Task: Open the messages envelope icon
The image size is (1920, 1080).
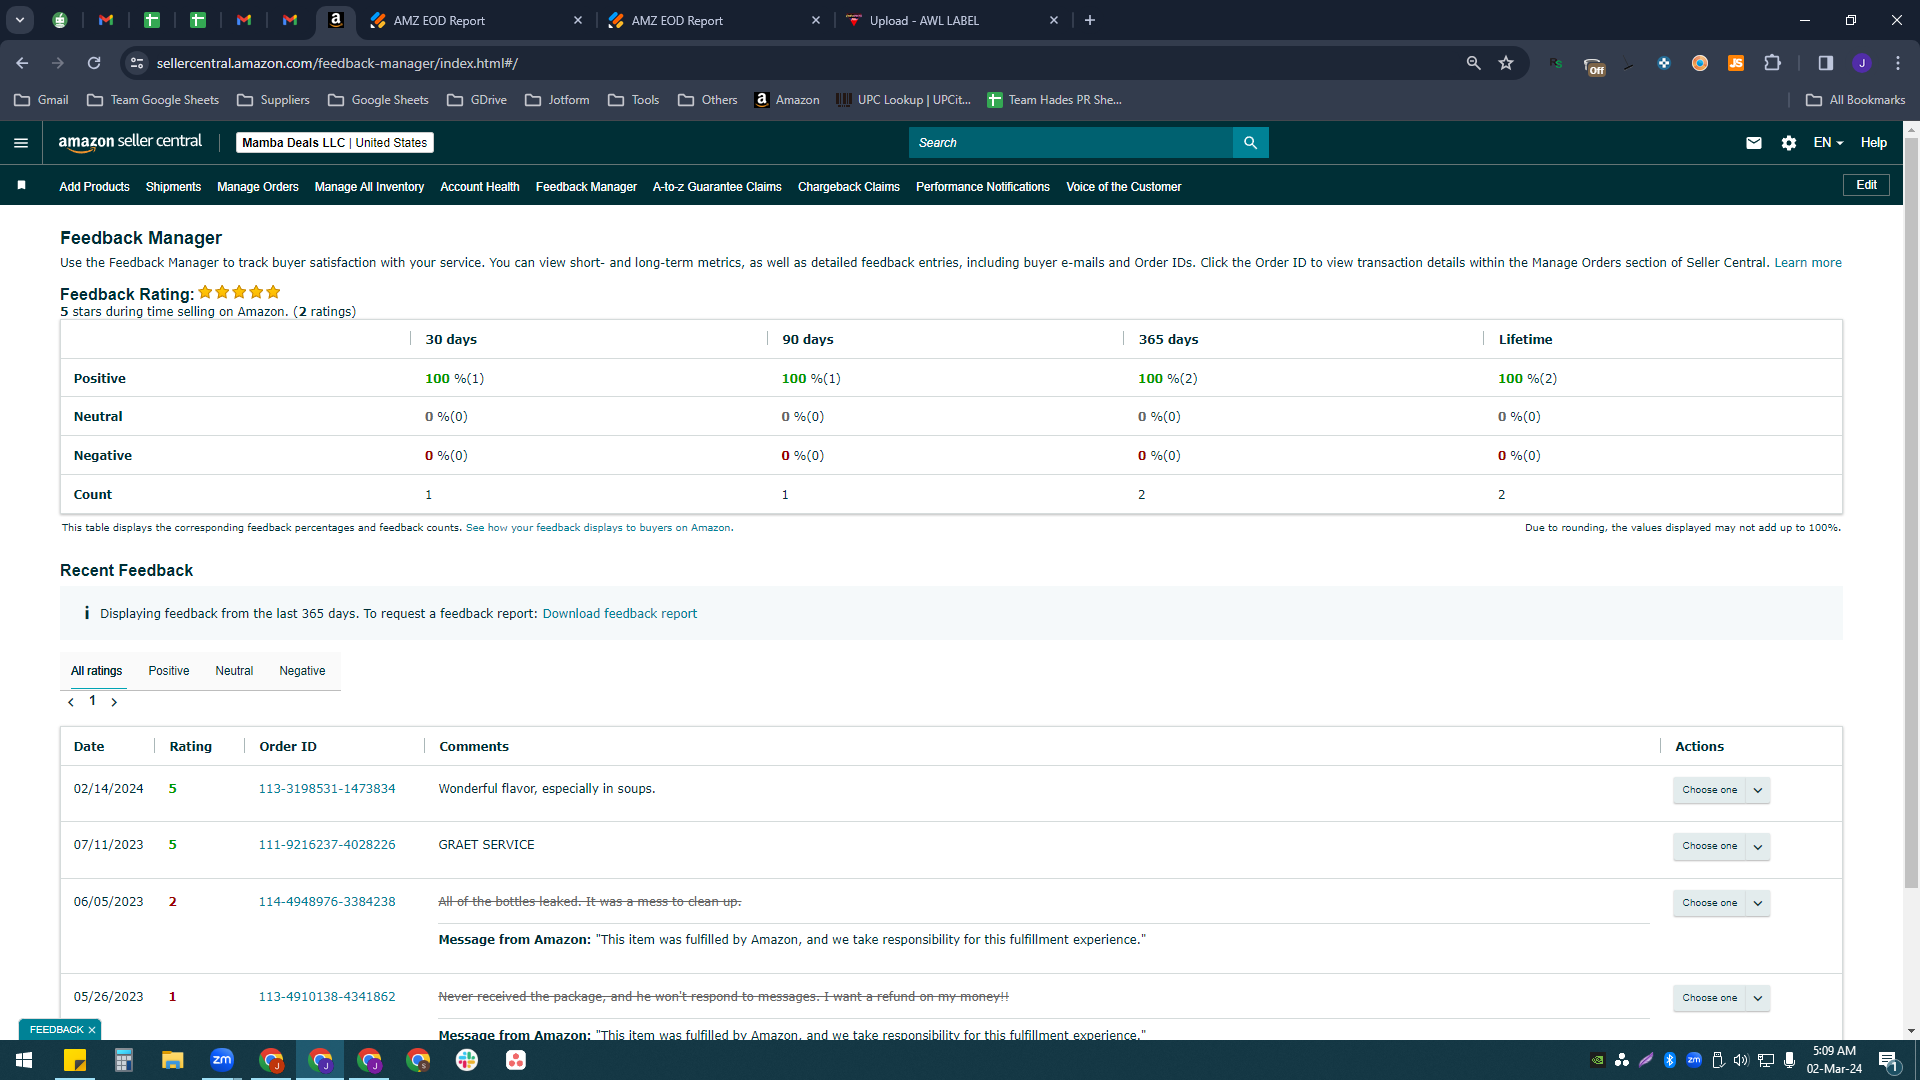Action: 1754,143
